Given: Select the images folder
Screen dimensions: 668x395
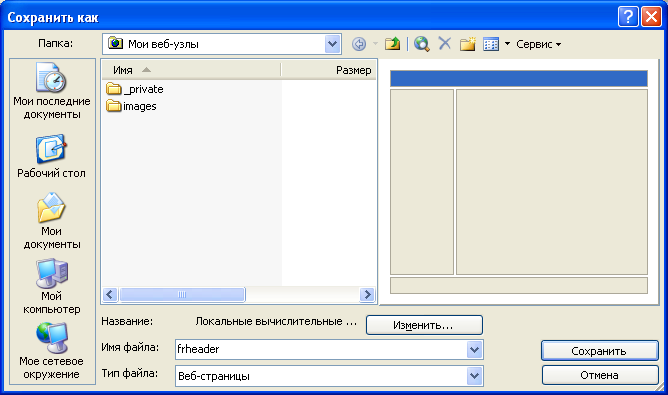Looking at the screenshot, I should [x=131, y=106].
